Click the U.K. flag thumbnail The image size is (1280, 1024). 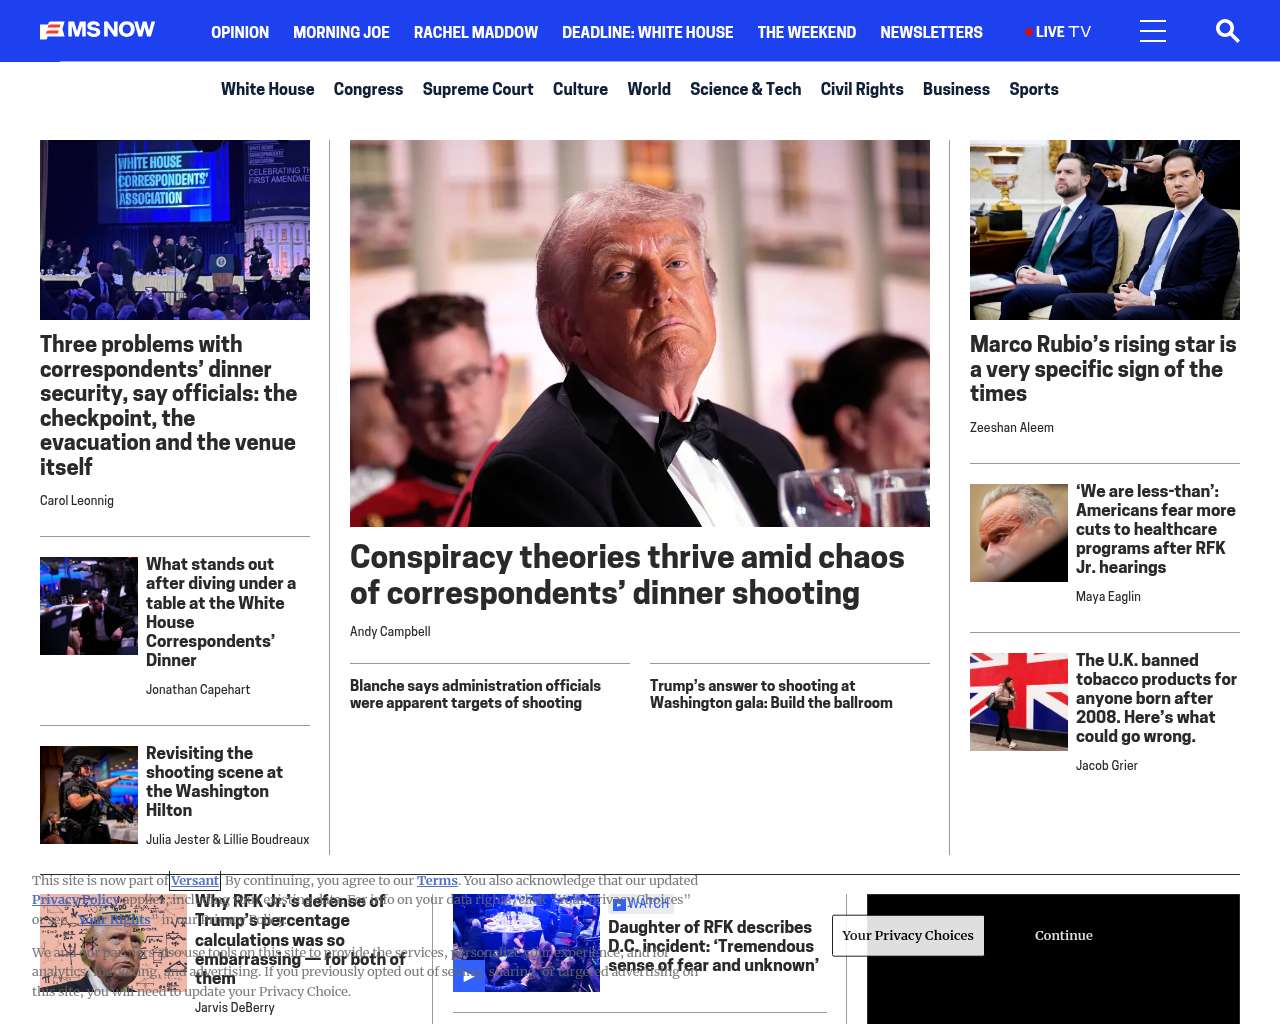coord(1018,702)
